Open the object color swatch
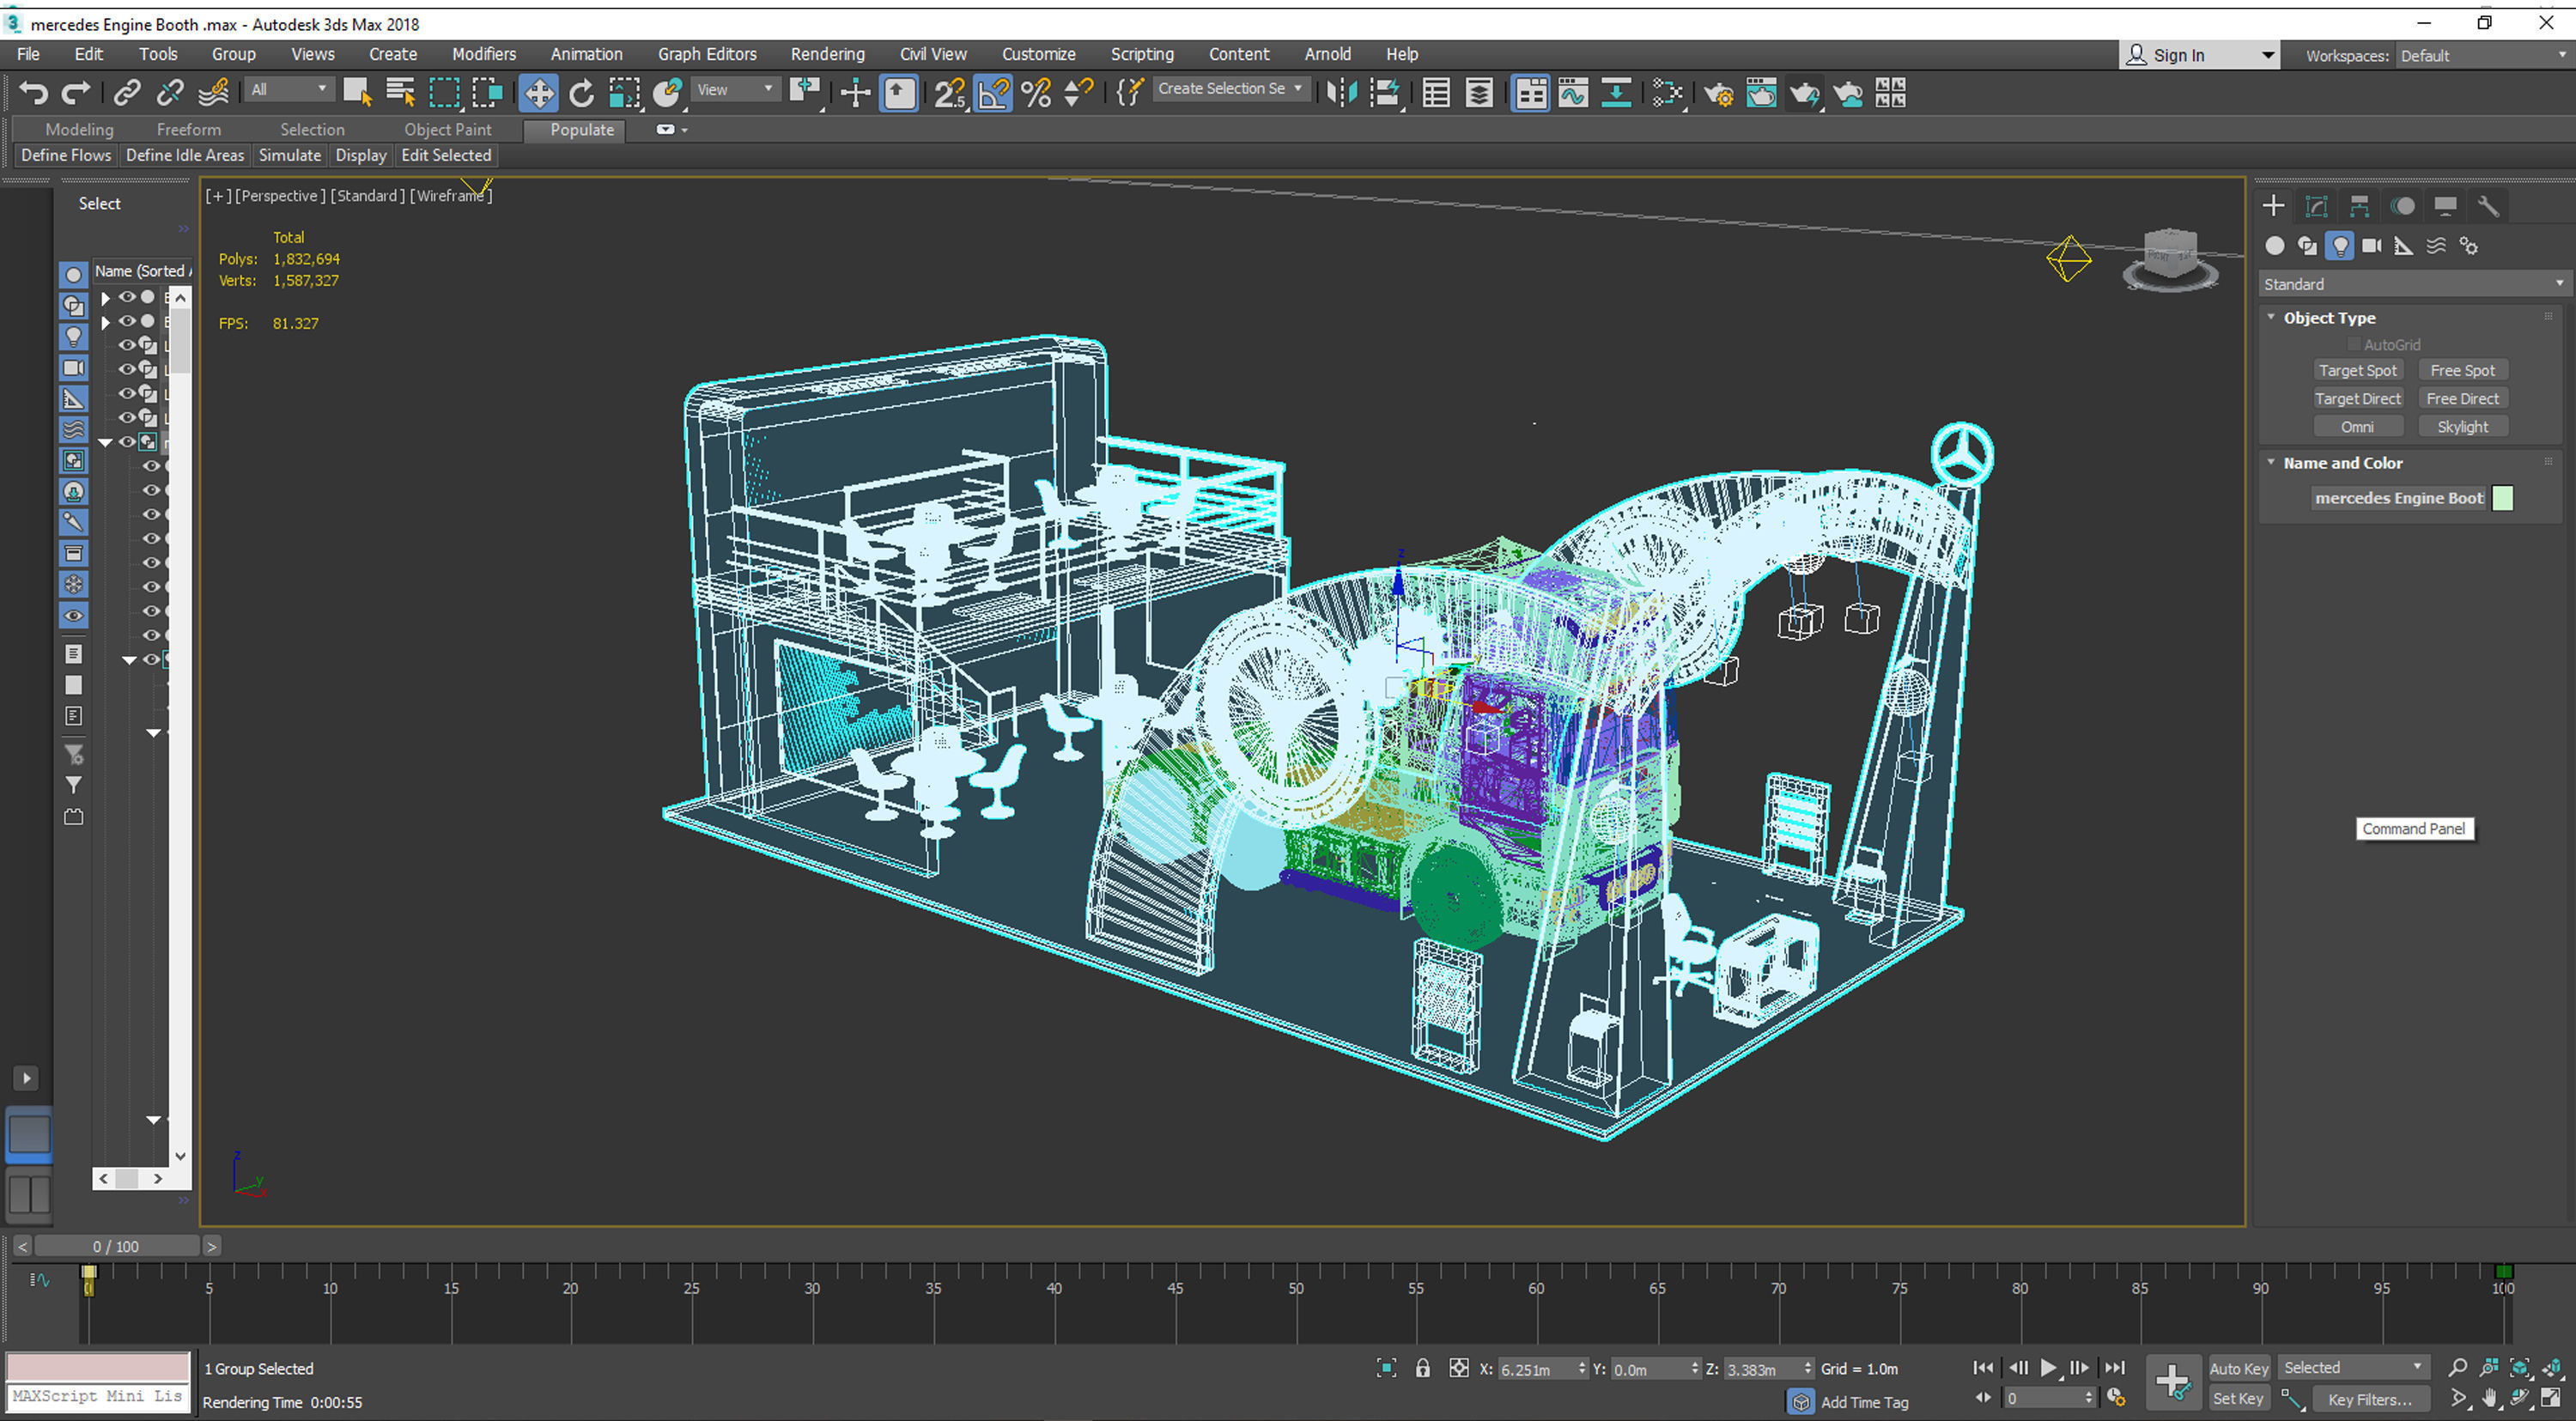The image size is (2576, 1421). [2503, 497]
